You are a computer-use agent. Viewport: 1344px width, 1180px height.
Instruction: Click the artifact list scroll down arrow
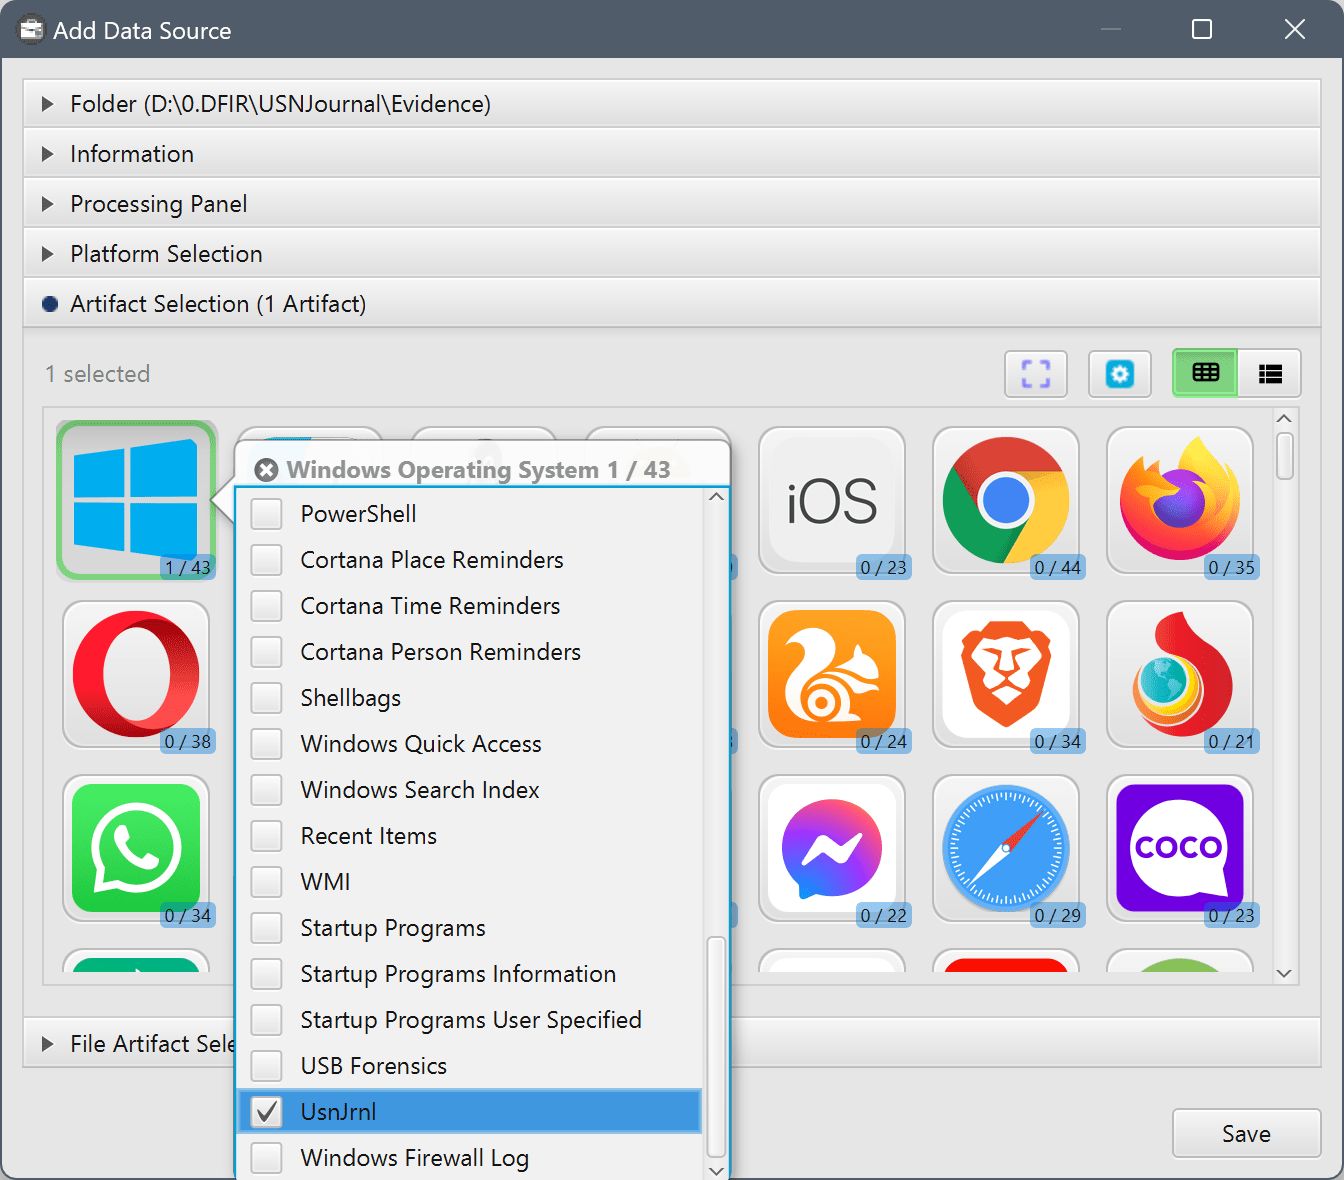tap(716, 1170)
